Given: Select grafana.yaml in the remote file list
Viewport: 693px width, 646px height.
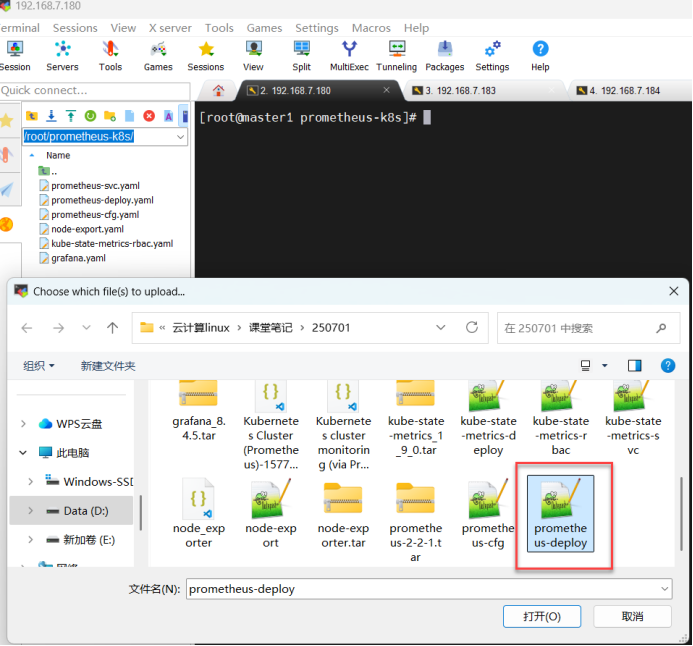Looking at the screenshot, I should tap(78, 258).
